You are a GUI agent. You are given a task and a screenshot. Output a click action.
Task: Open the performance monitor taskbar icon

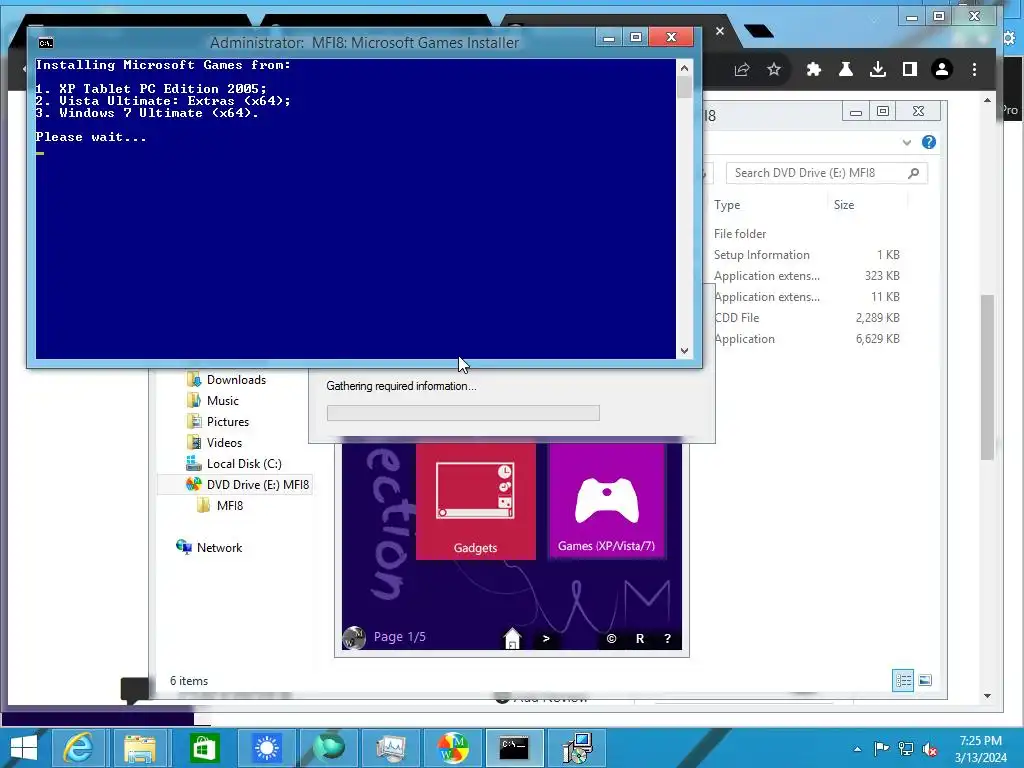(x=391, y=748)
